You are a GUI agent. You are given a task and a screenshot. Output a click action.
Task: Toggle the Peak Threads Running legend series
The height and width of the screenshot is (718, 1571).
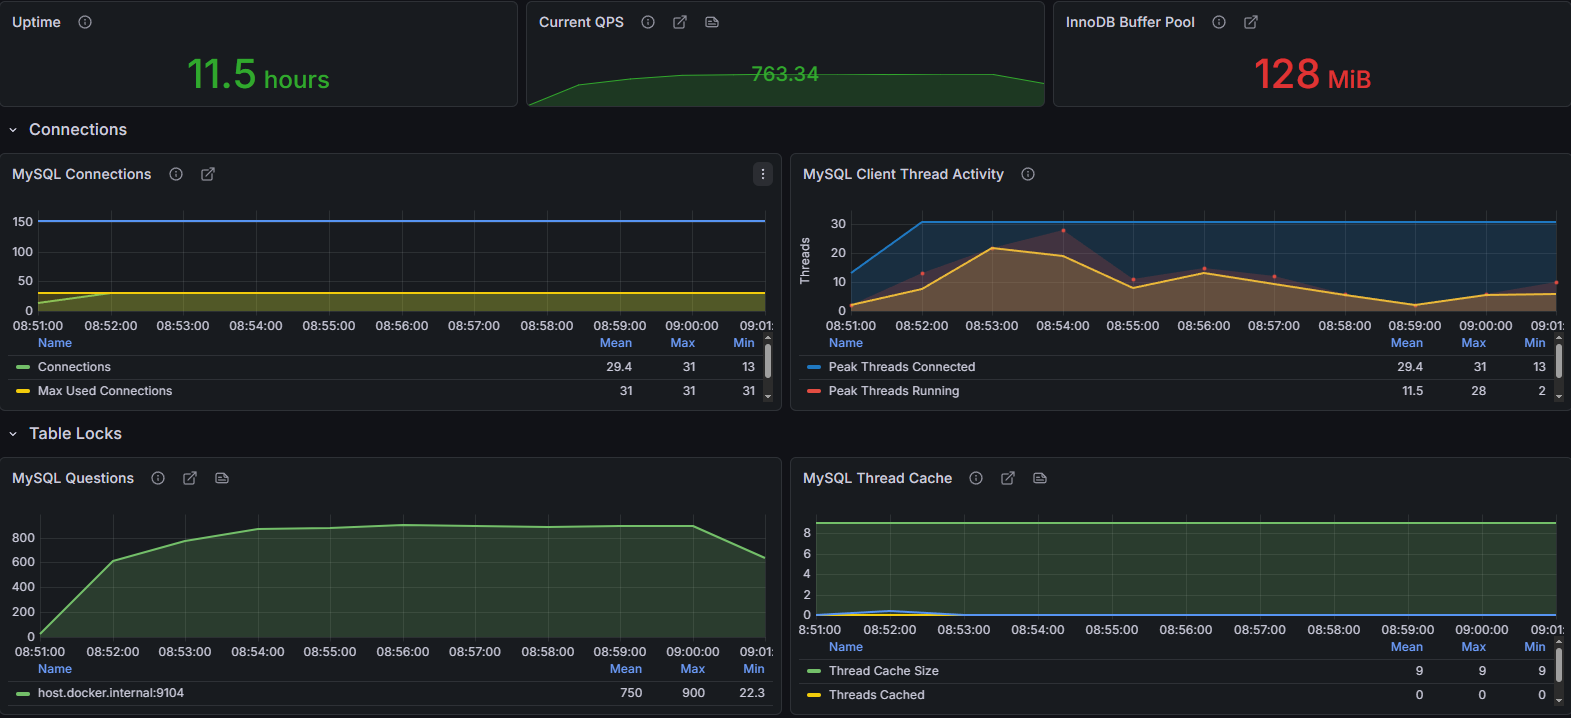[894, 391]
